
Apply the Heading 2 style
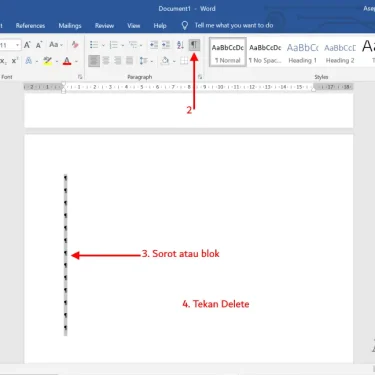point(340,53)
